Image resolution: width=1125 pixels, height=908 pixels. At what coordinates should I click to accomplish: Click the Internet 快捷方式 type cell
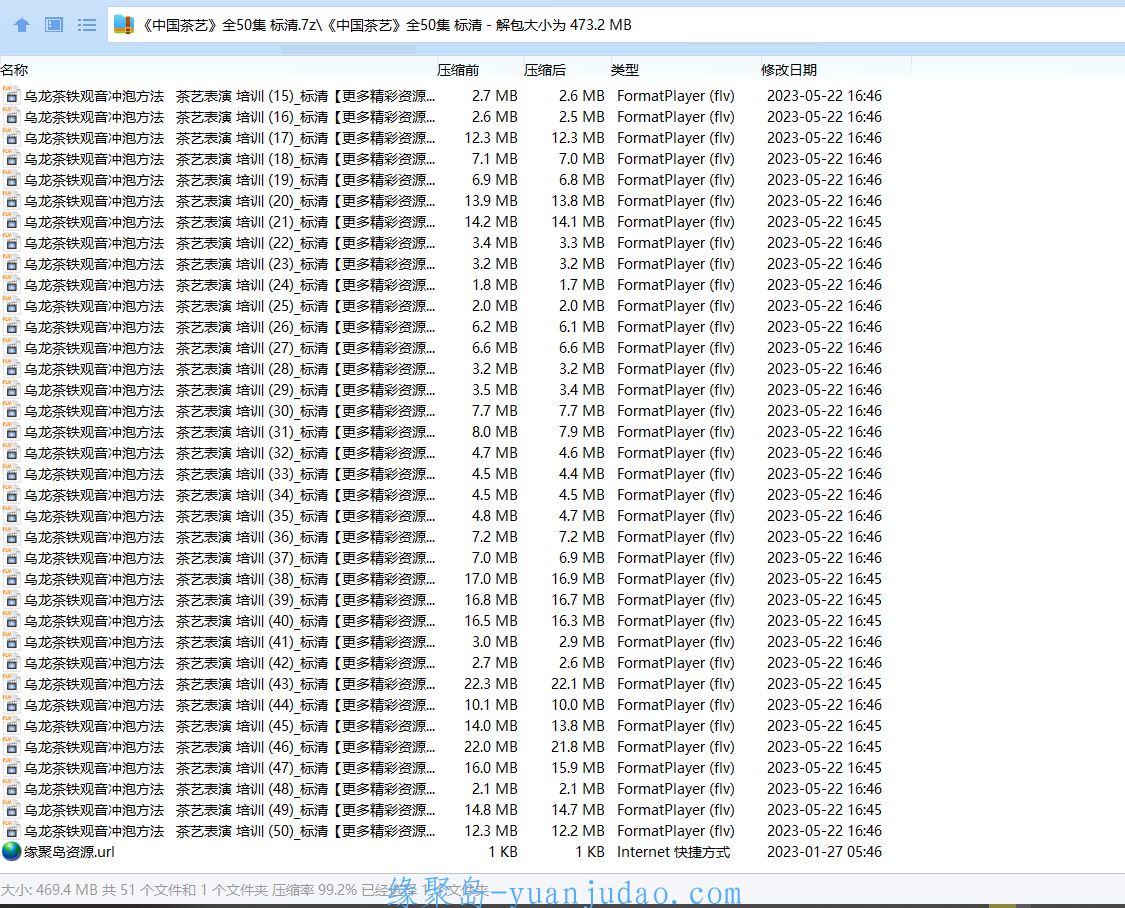[x=673, y=852]
